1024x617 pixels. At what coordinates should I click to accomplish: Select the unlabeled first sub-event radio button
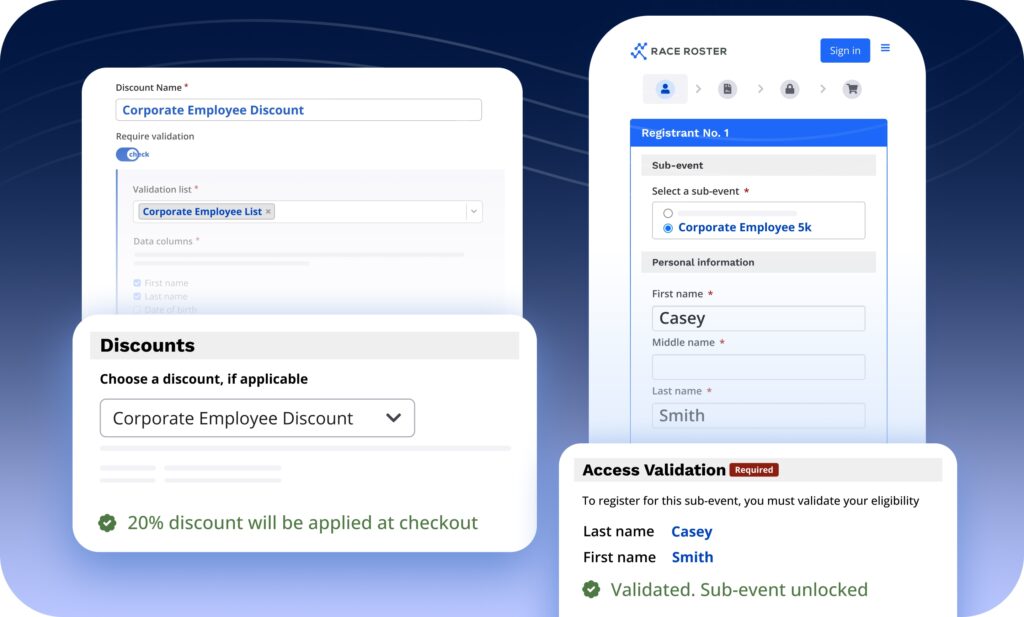point(668,213)
